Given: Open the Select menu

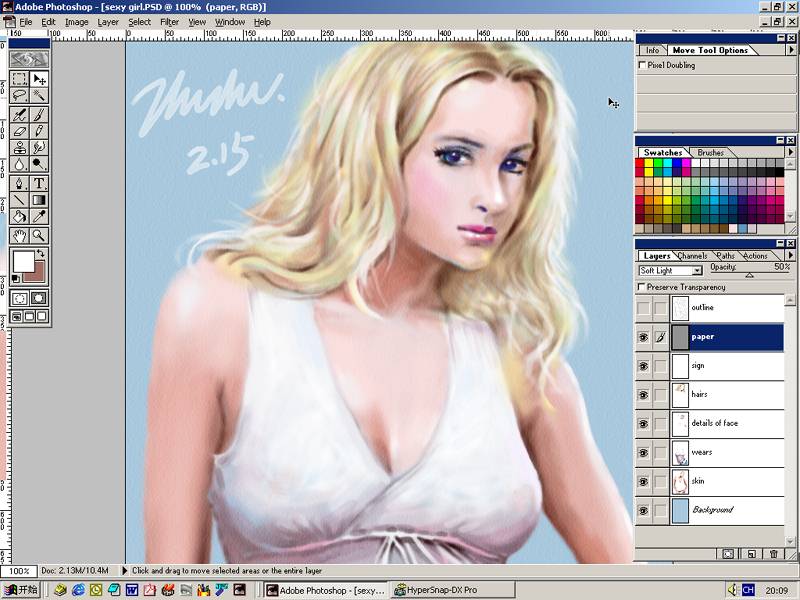Looking at the screenshot, I should click(139, 22).
